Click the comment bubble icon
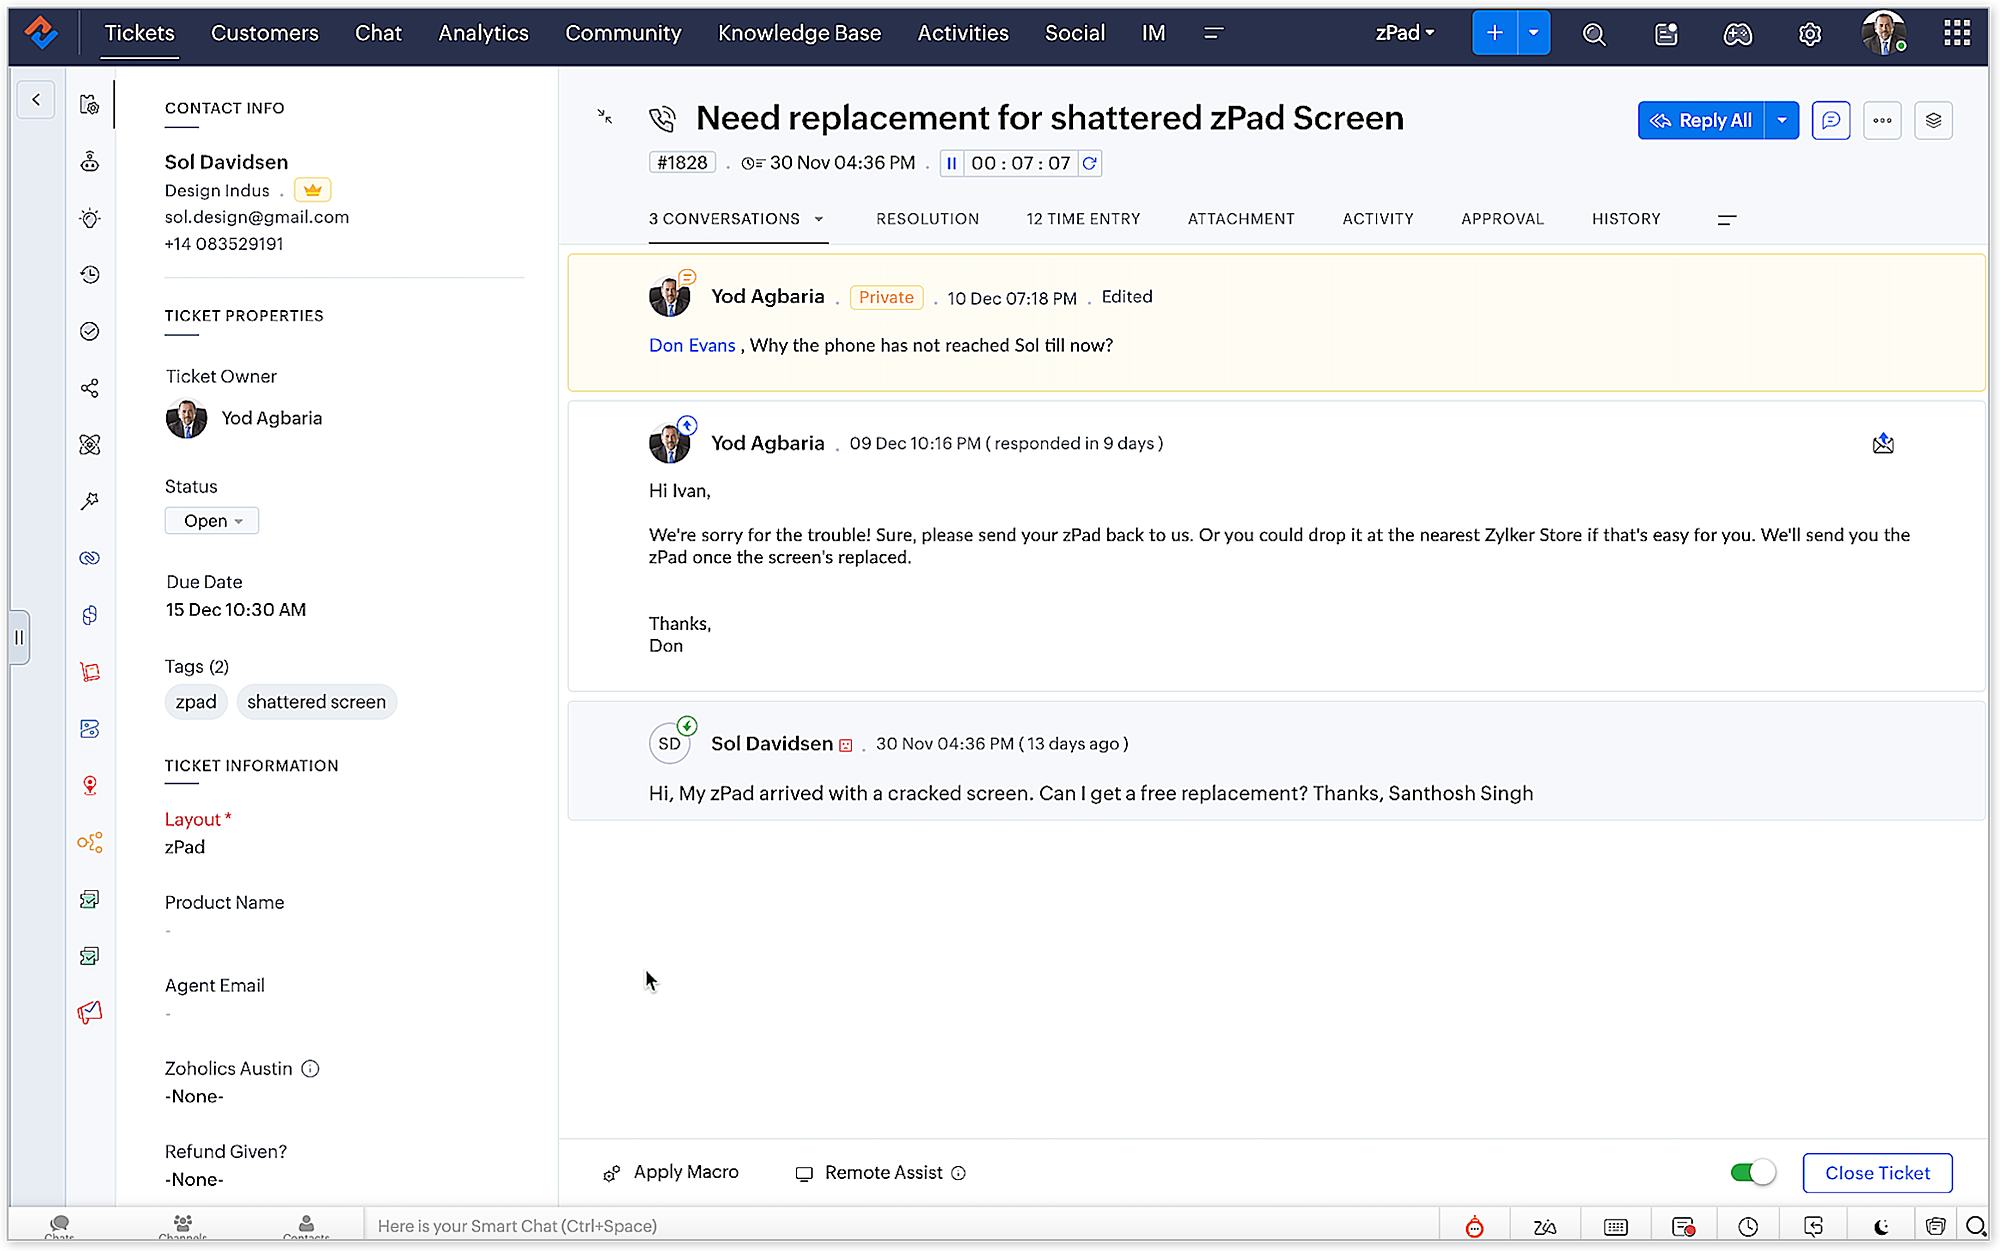Image resolution: width=2000 pixels, height=1251 pixels. pyautogui.click(x=1830, y=120)
